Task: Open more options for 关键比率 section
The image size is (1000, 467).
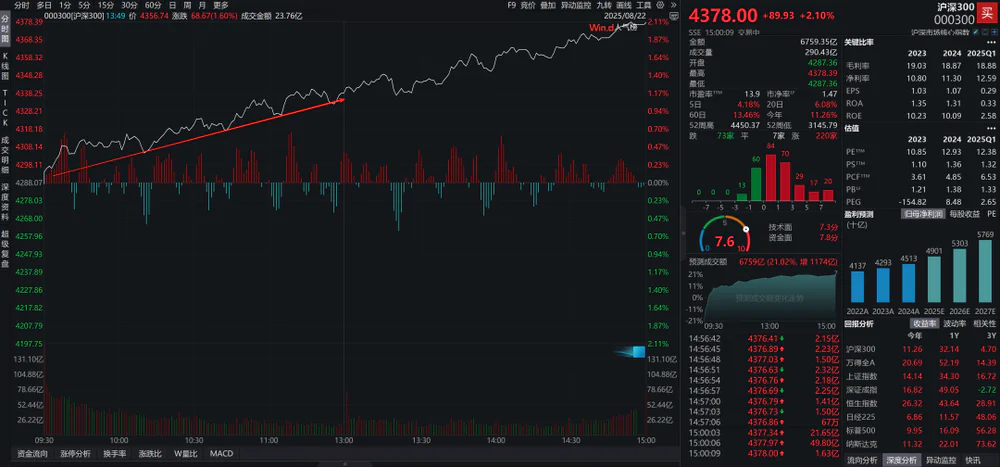Action: pos(991,43)
